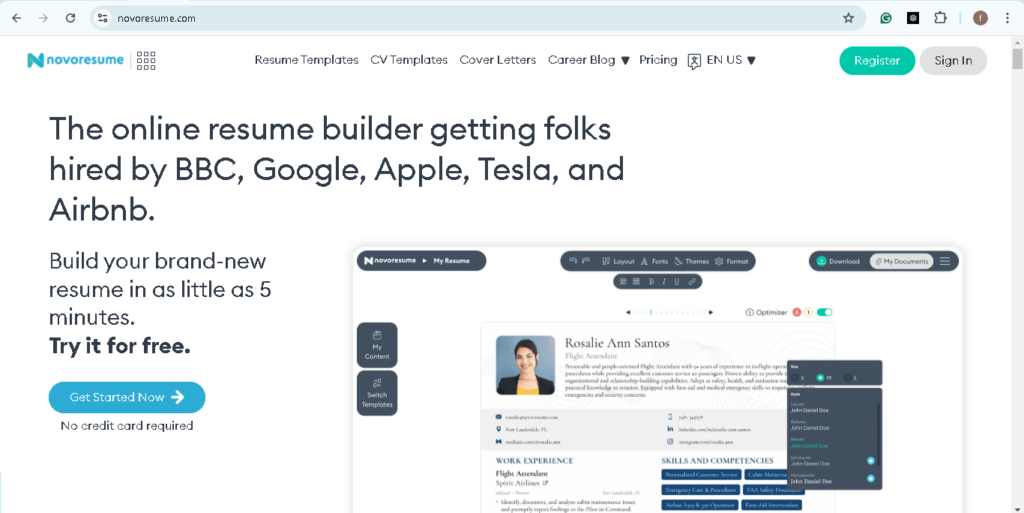Click the Instagram icon on the resume
This screenshot has width=1024, height=513.
click(x=670, y=442)
